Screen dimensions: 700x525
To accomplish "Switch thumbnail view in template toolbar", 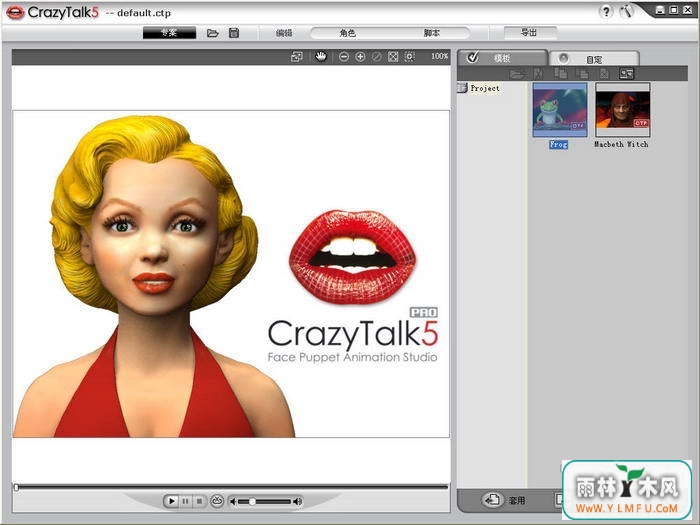I will [626, 74].
